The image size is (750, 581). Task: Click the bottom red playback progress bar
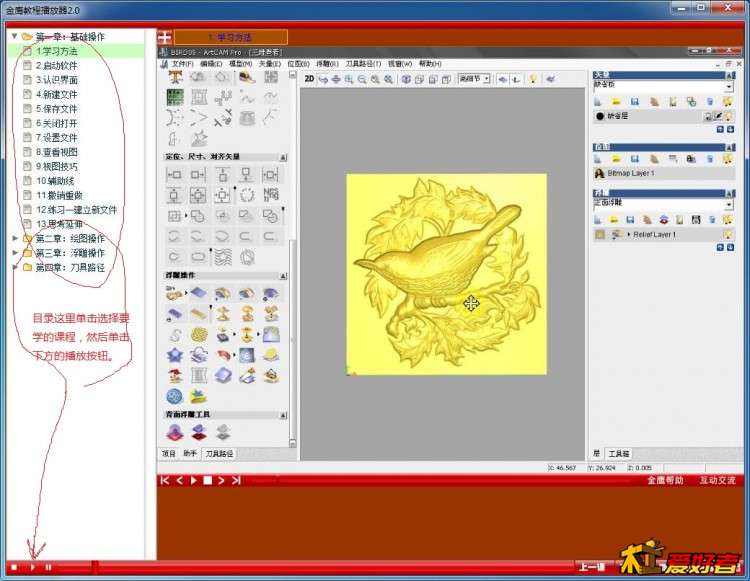click(x=316, y=567)
